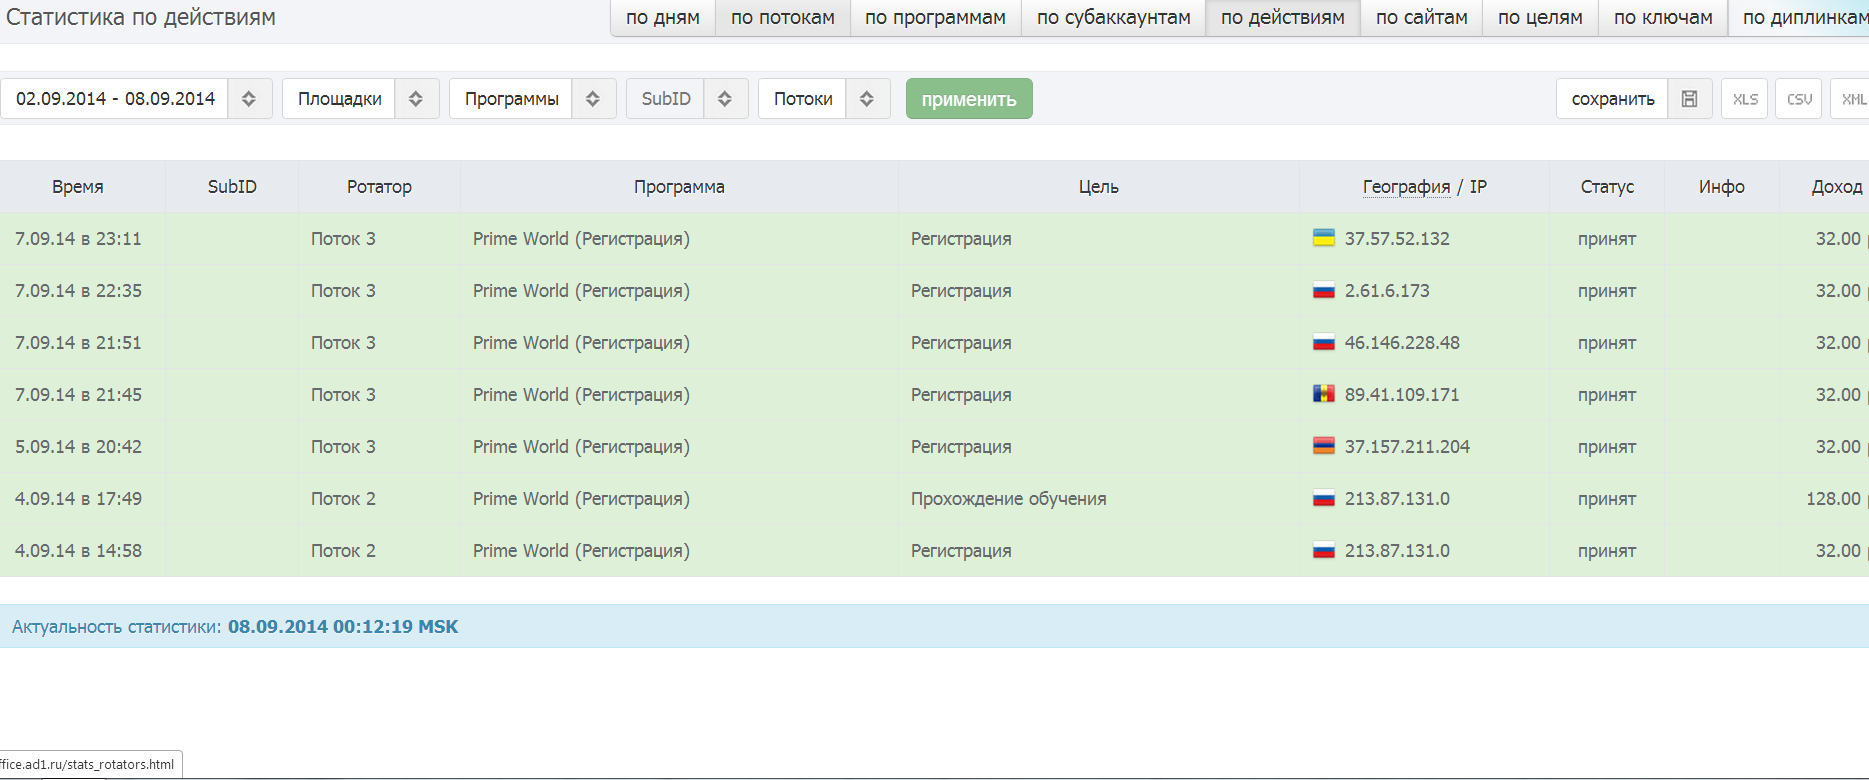
Task: Click Прохождение обучения goal cell
Action: click(1008, 499)
